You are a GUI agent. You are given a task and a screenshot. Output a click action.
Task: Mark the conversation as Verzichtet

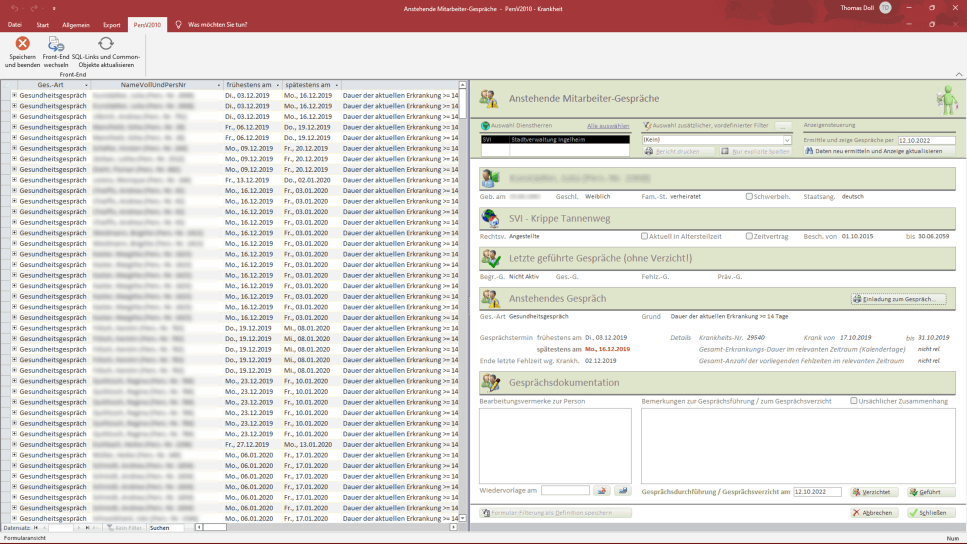tap(874, 492)
